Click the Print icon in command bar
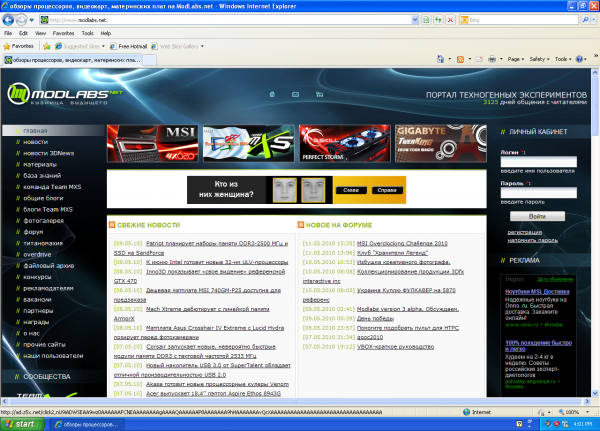Screen dimensions: 600x431 click(x=492, y=59)
